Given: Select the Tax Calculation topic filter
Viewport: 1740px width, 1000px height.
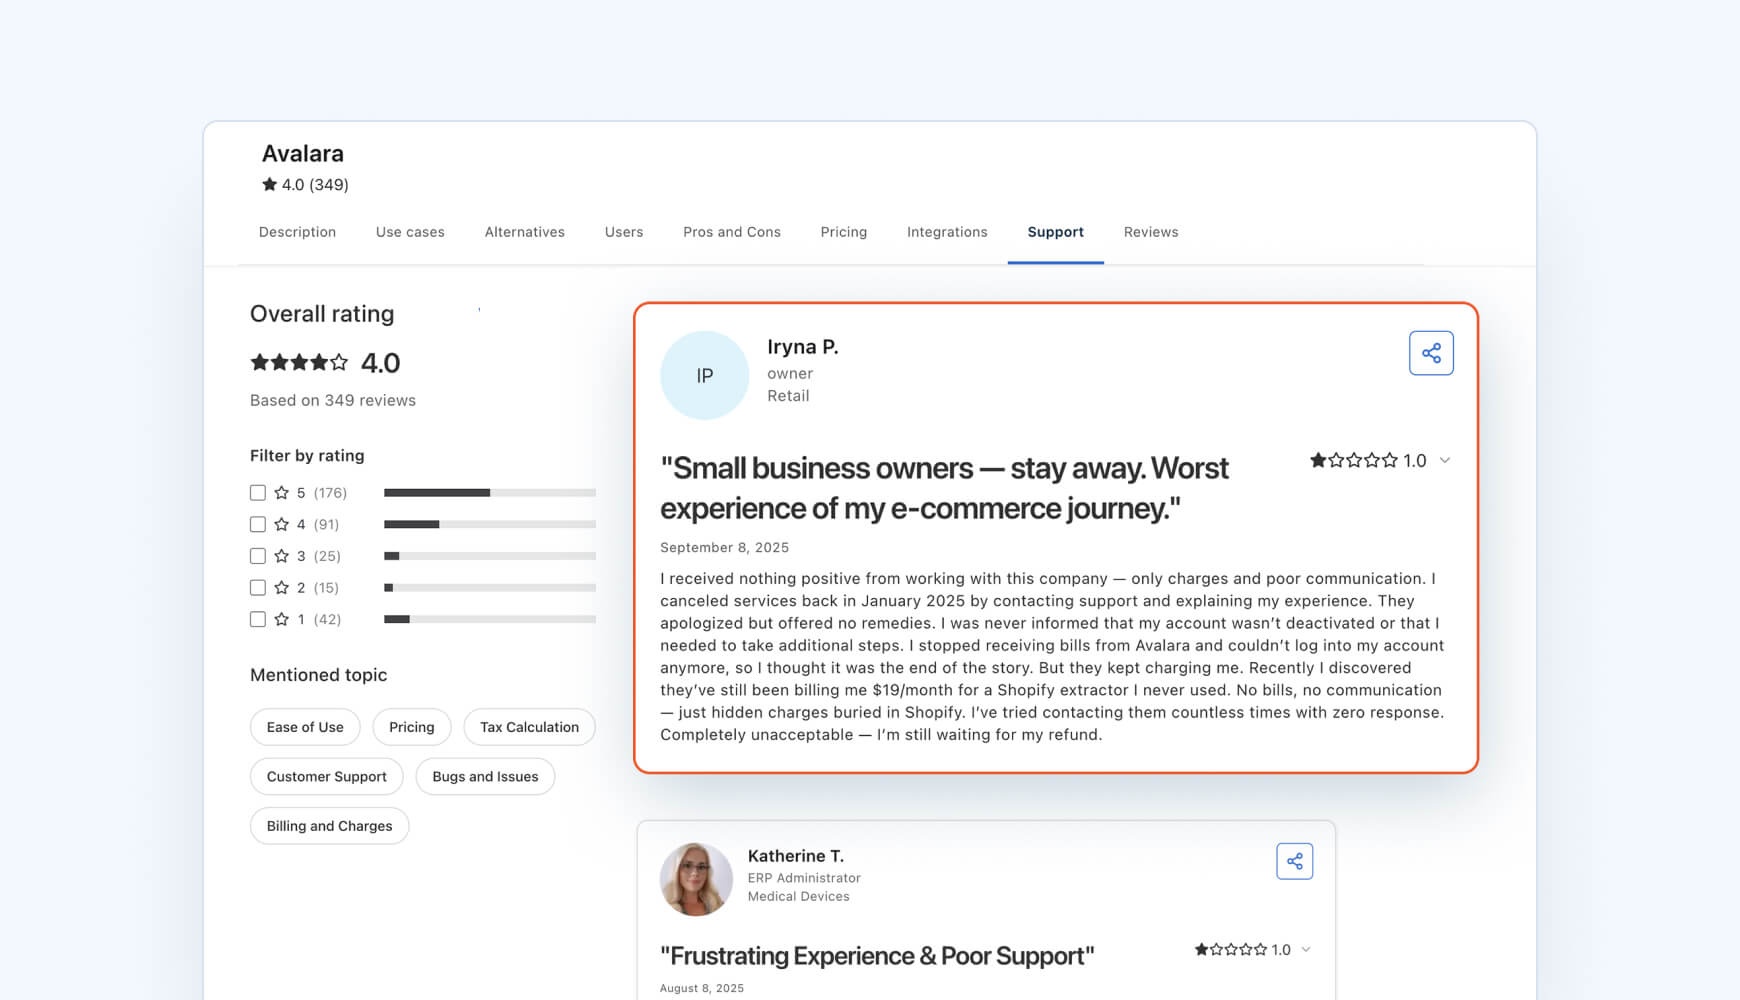Looking at the screenshot, I should pyautogui.click(x=529, y=727).
